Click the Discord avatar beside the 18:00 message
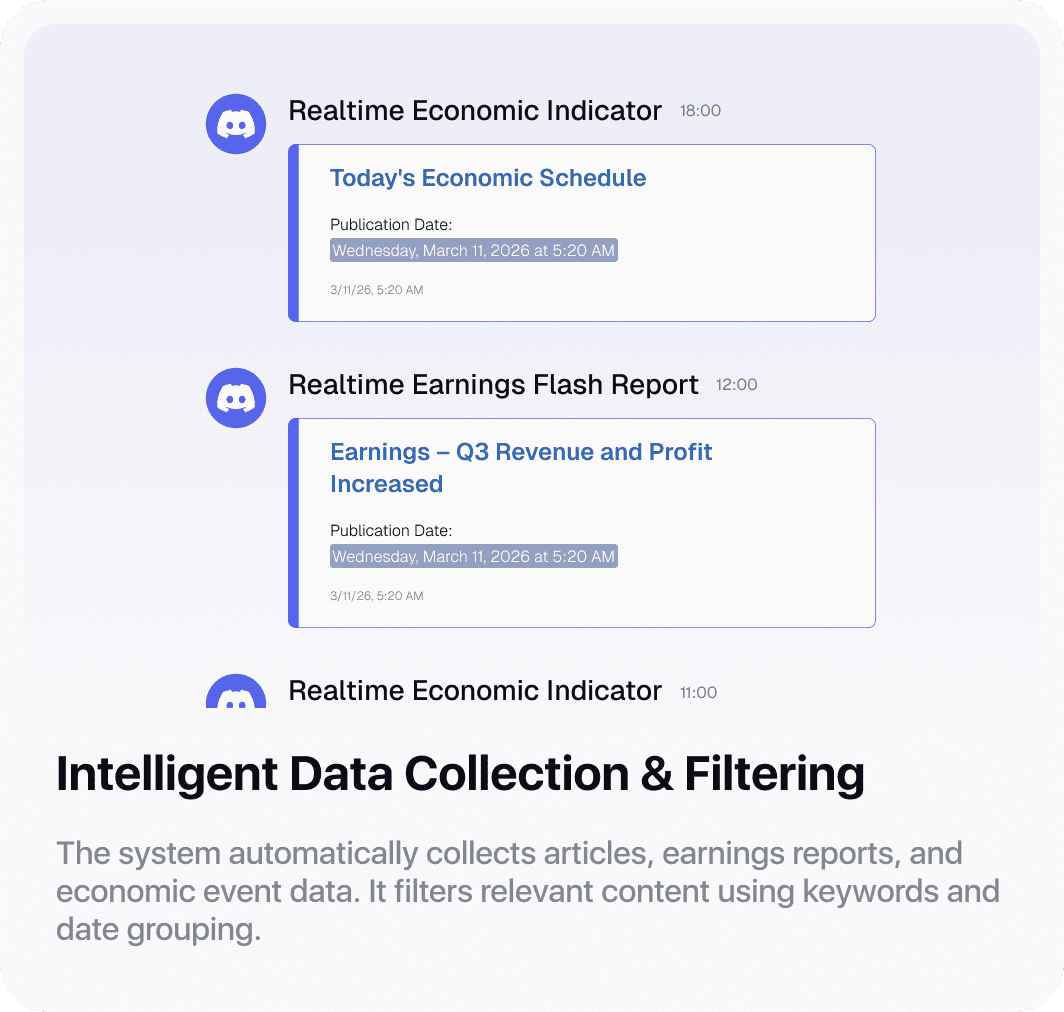Viewport: 1064px width, 1012px height. (x=236, y=124)
